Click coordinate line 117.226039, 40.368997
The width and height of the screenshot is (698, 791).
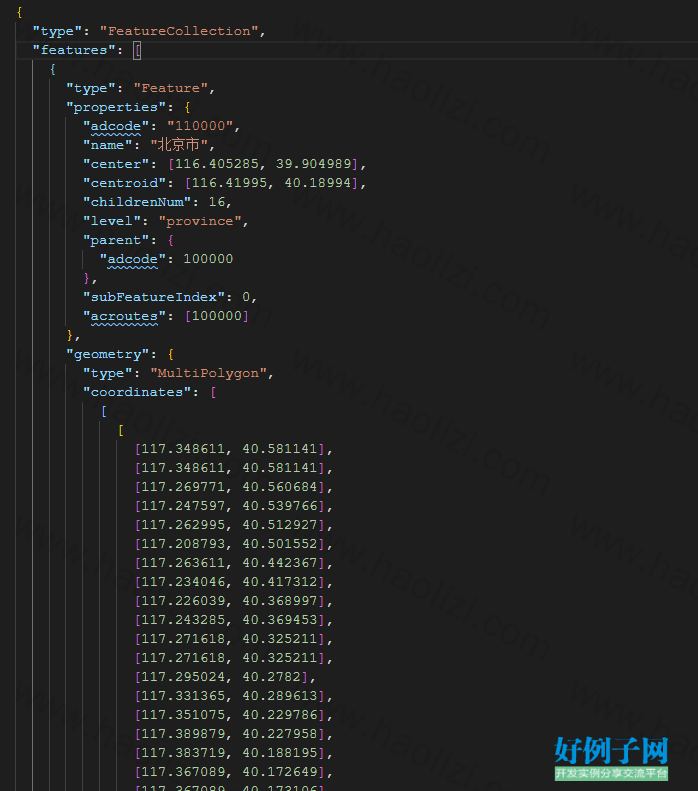click(x=234, y=601)
